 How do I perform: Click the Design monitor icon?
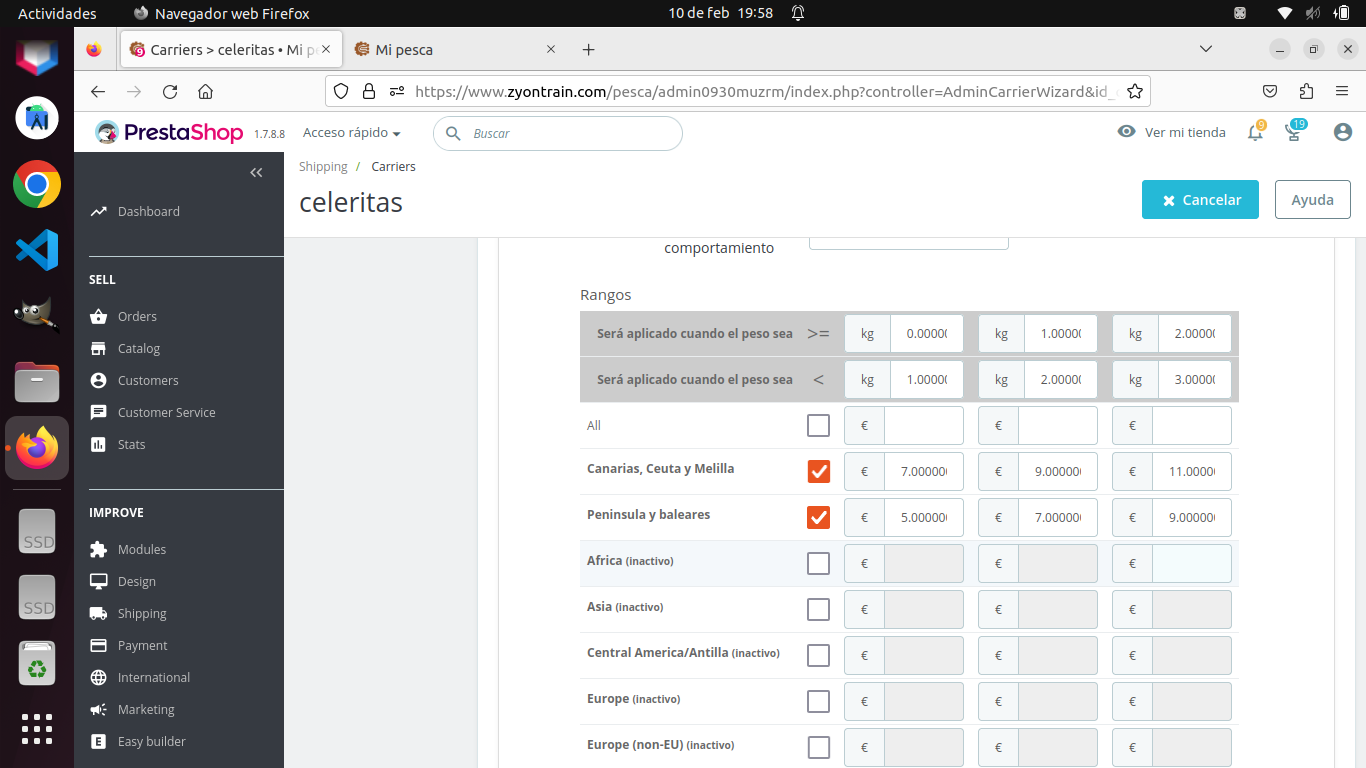(x=98, y=581)
